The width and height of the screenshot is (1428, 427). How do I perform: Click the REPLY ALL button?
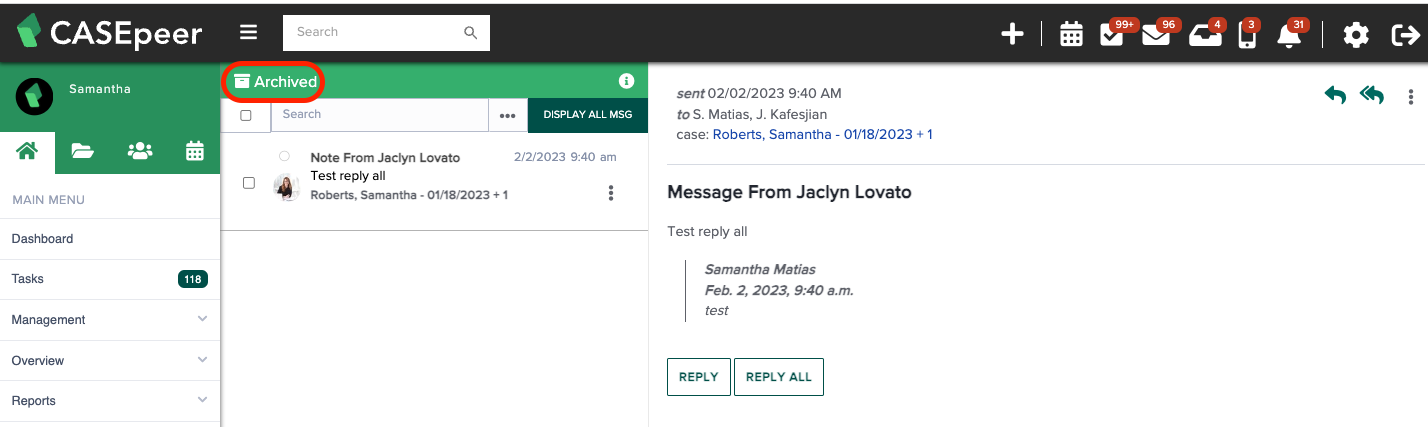[779, 377]
